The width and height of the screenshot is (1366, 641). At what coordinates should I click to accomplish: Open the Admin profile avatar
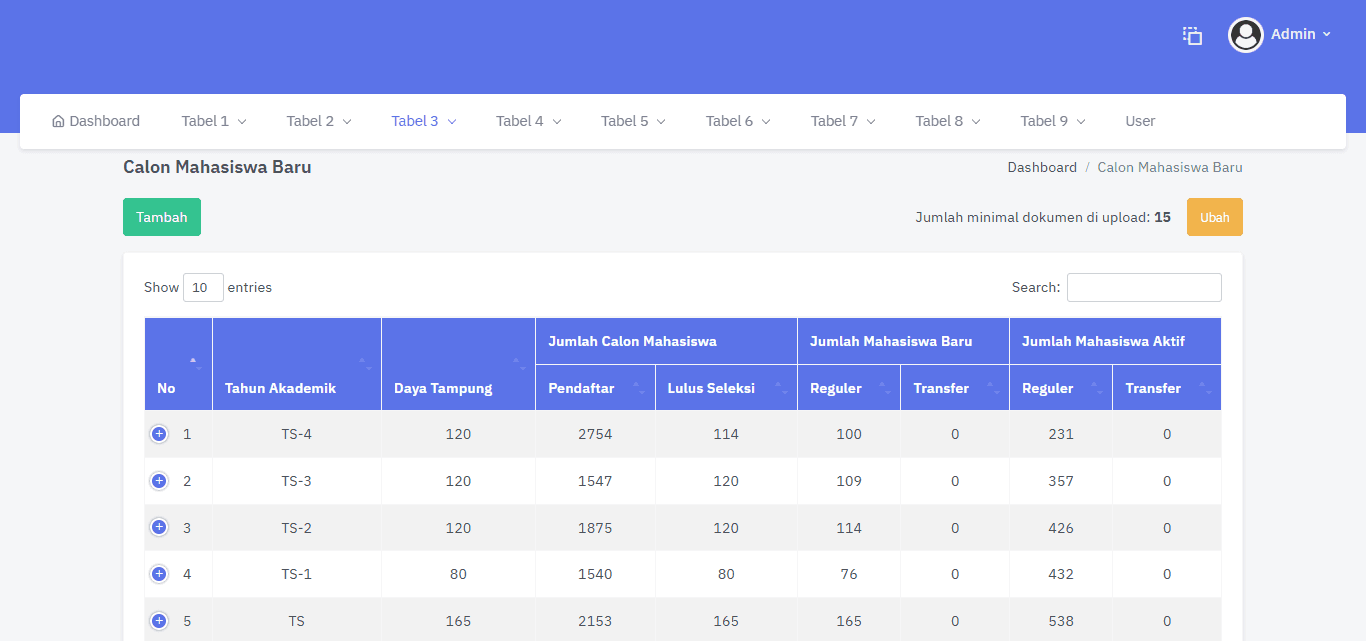click(1246, 35)
